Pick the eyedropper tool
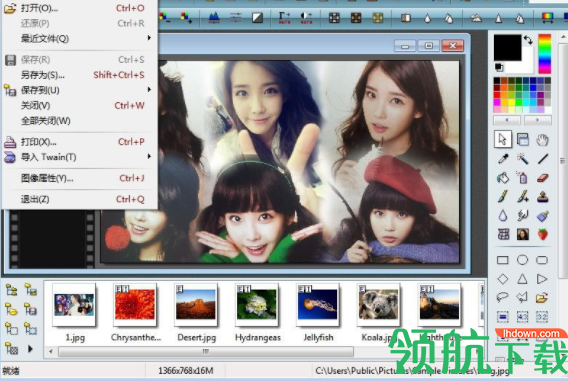This screenshot has height=381, width=568. (503, 159)
